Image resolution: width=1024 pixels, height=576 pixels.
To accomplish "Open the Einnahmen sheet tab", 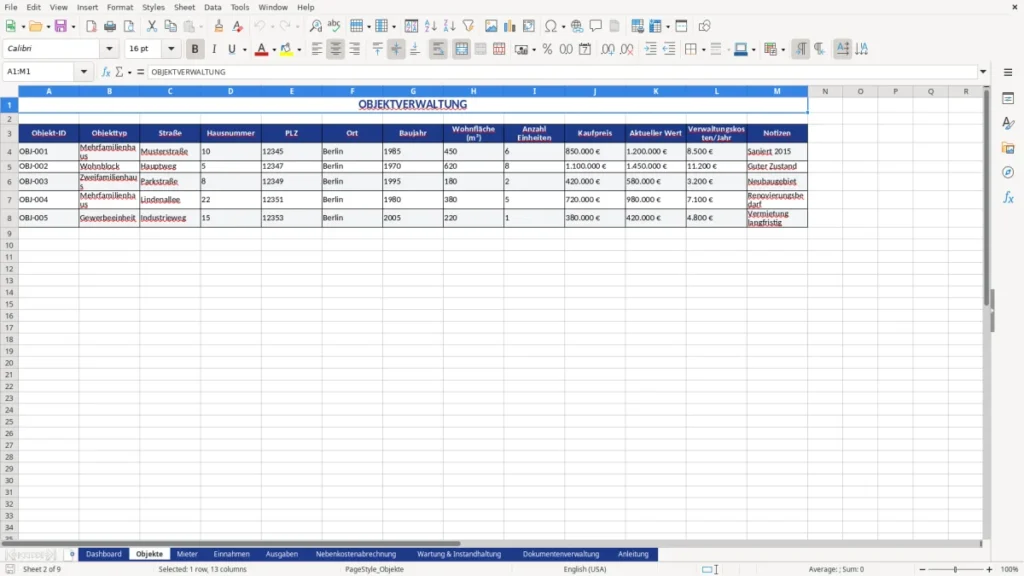I will click(x=231, y=554).
